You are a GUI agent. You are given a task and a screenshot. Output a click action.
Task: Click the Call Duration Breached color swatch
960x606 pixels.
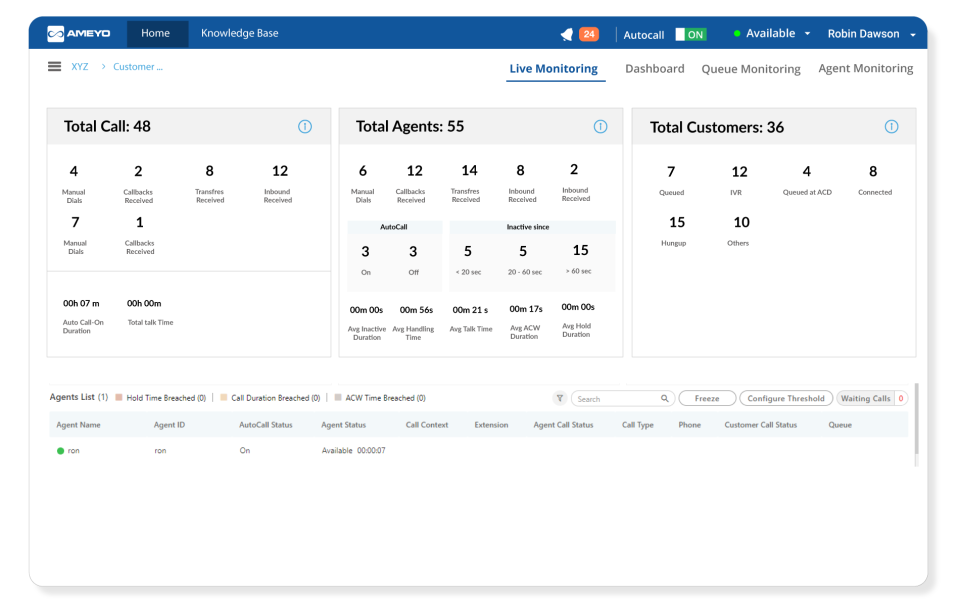point(223,398)
